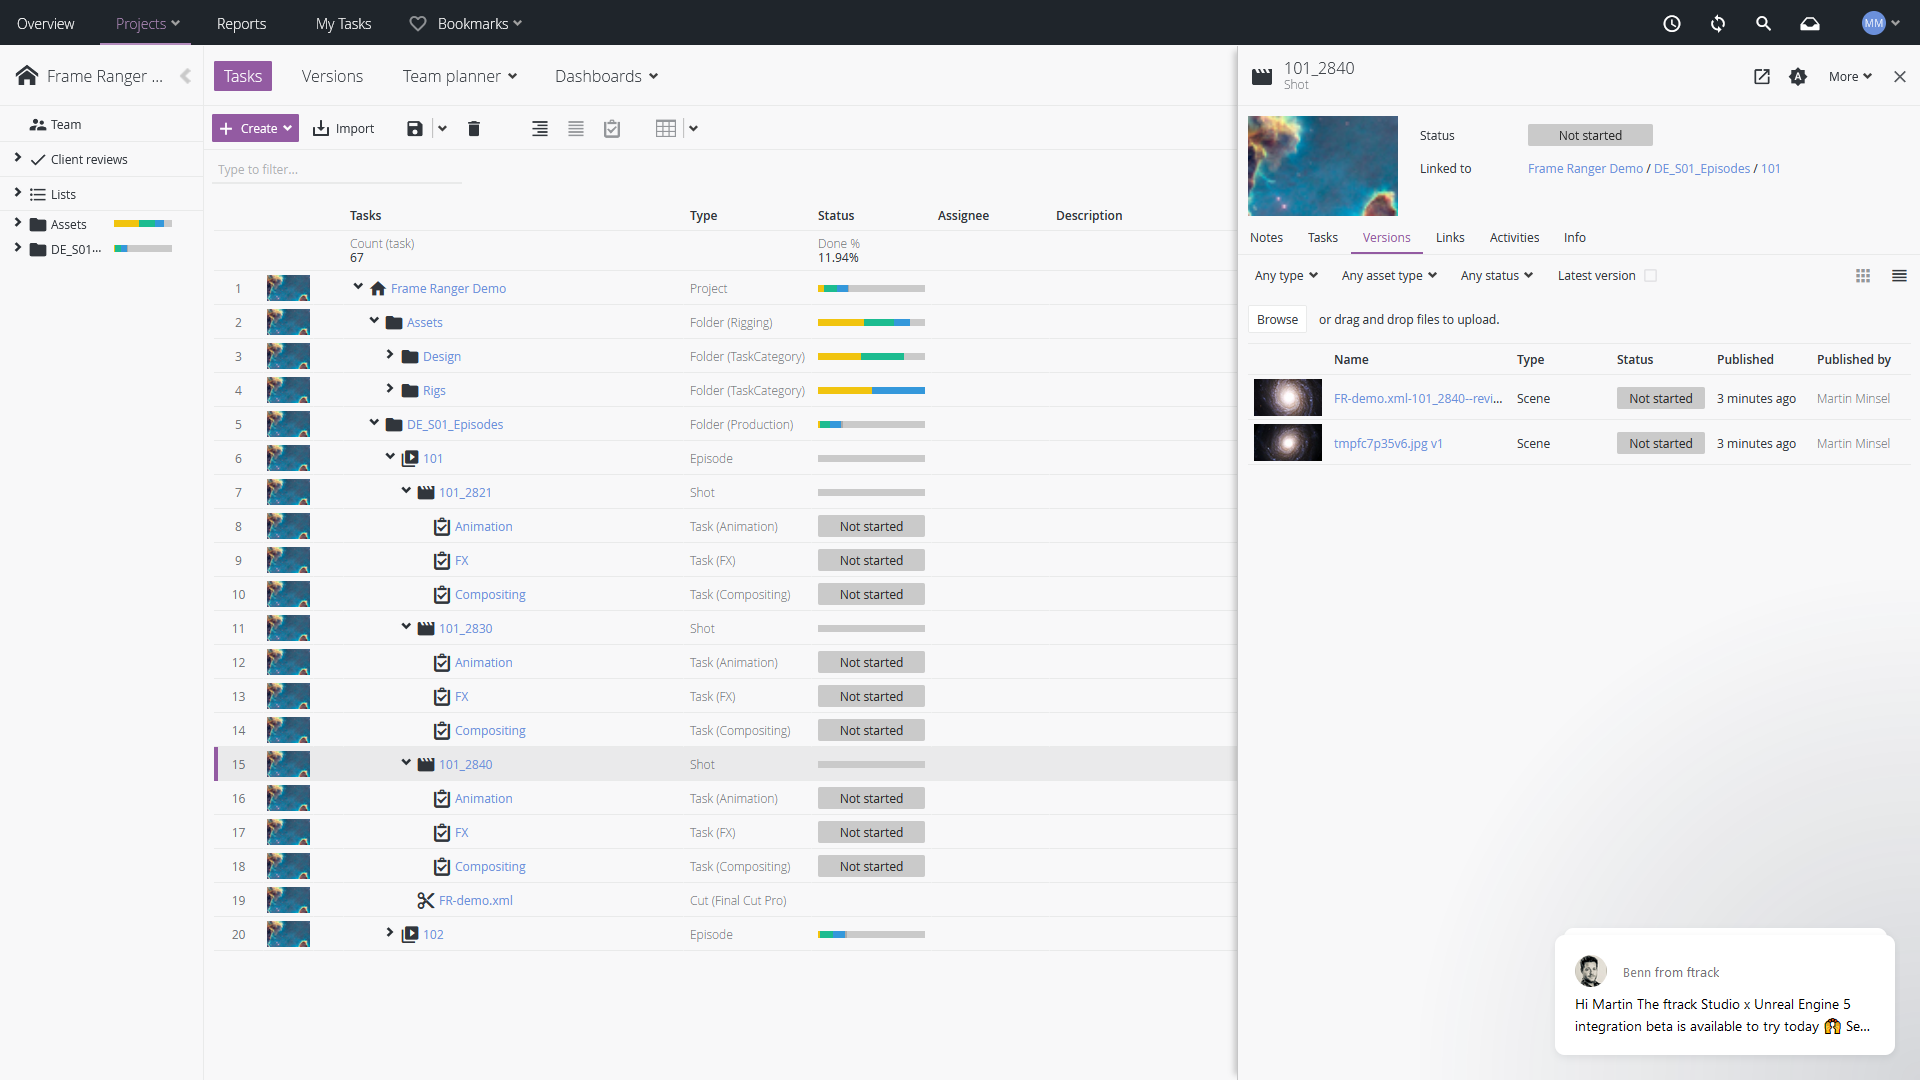Open the Any asset type dropdown

click(1388, 276)
